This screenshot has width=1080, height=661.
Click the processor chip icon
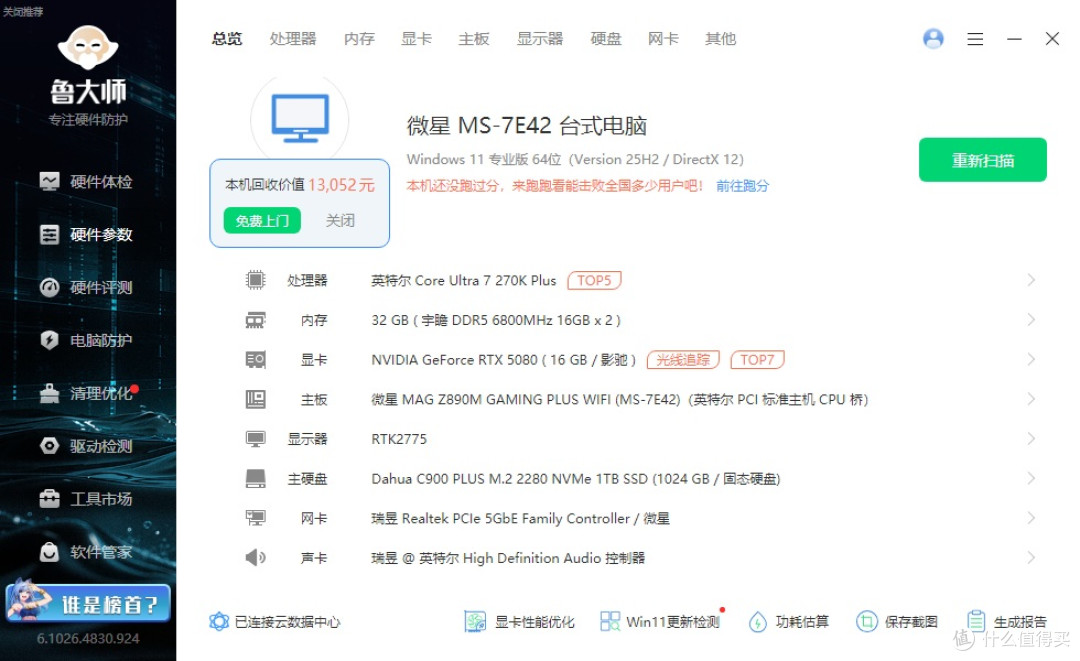(256, 280)
